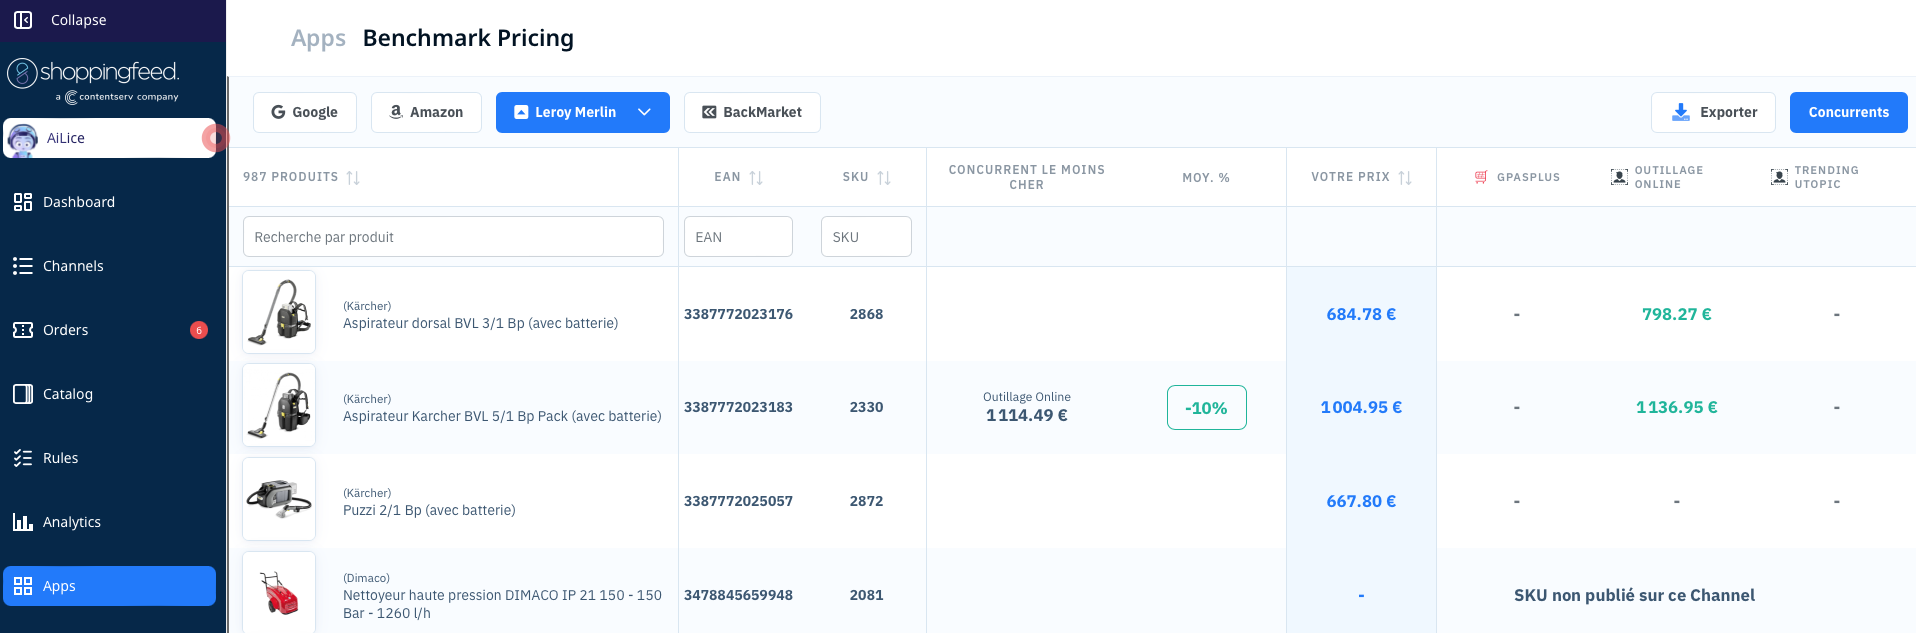
Task: Click the SKU value 2330
Action: (866, 407)
